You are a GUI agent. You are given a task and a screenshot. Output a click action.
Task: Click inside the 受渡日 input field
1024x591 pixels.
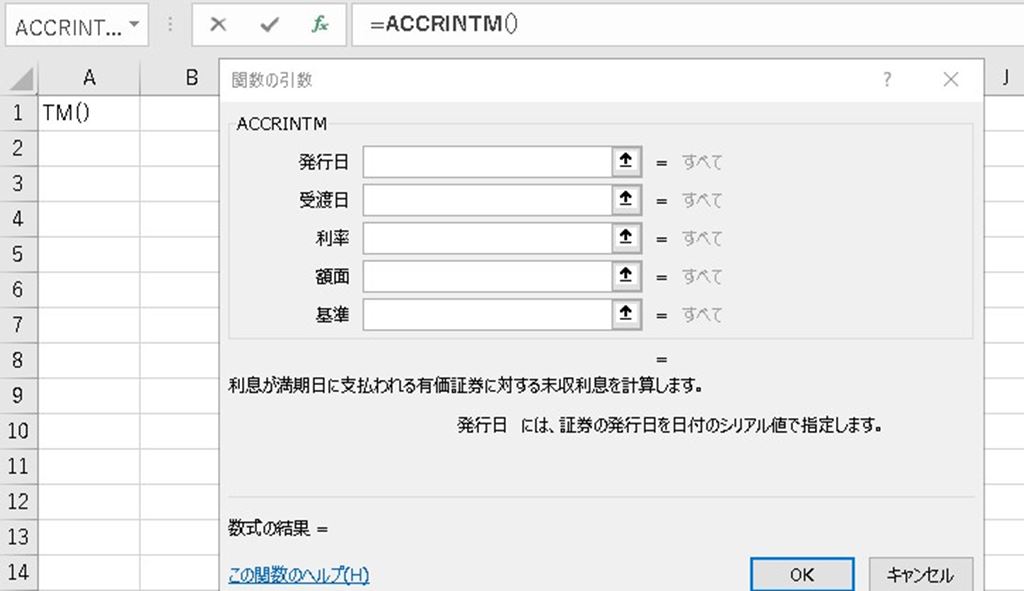point(486,200)
